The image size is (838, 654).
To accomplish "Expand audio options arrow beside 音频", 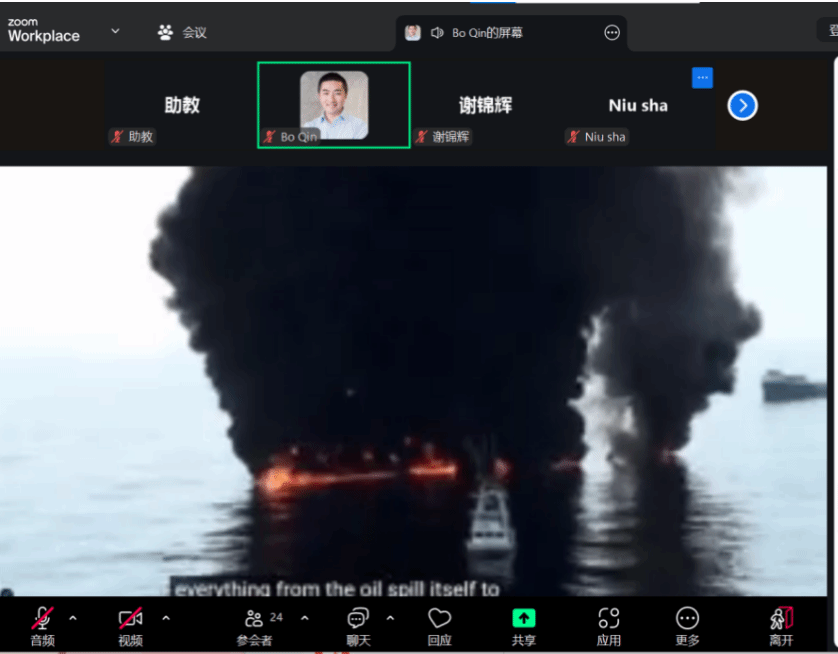I will [x=72, y=618].
